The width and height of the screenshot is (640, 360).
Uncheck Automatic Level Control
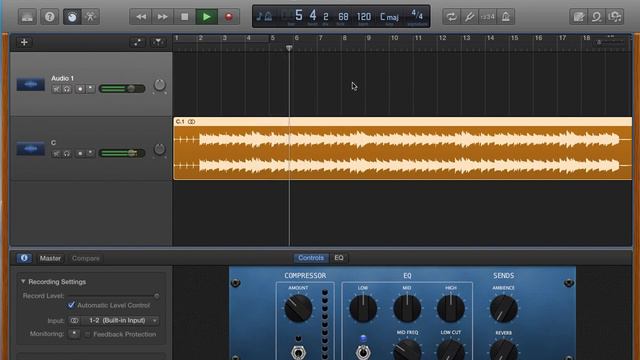[x=71, y=305]
